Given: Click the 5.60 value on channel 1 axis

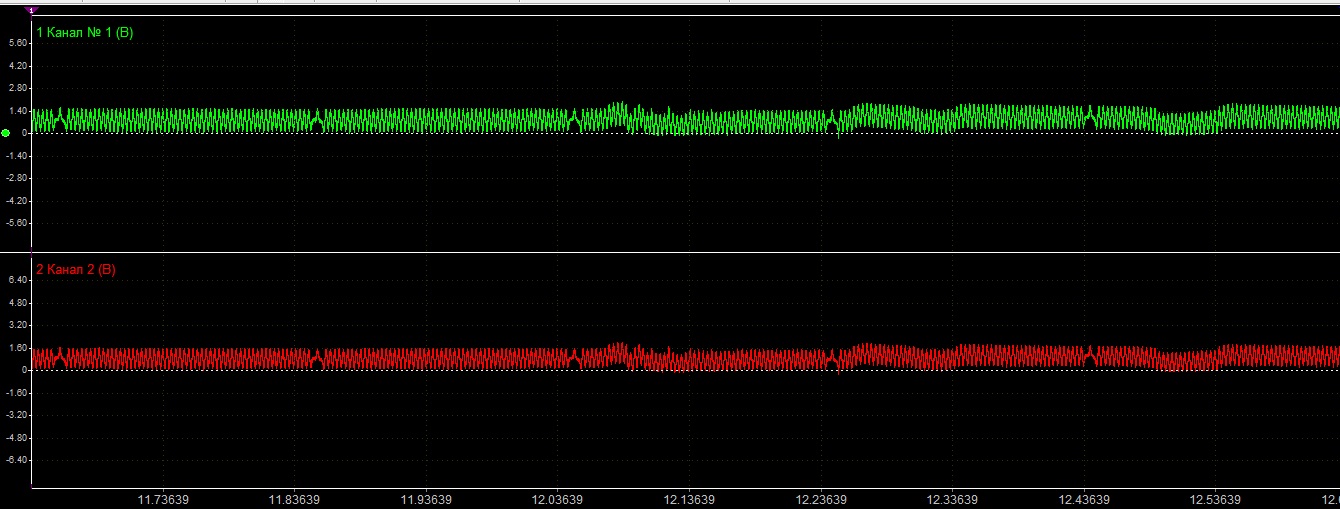Looking at the screenshot, I should (x=17, y=43).
